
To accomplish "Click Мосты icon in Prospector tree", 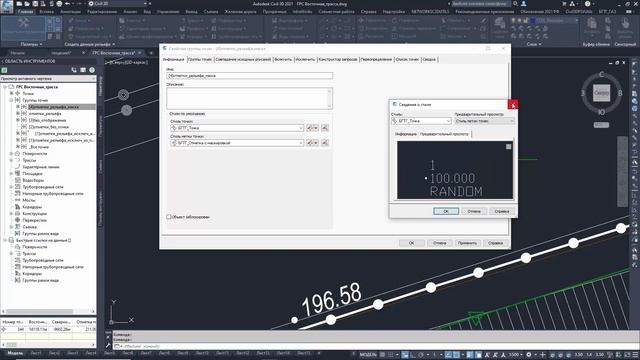I will click(18, 200).
